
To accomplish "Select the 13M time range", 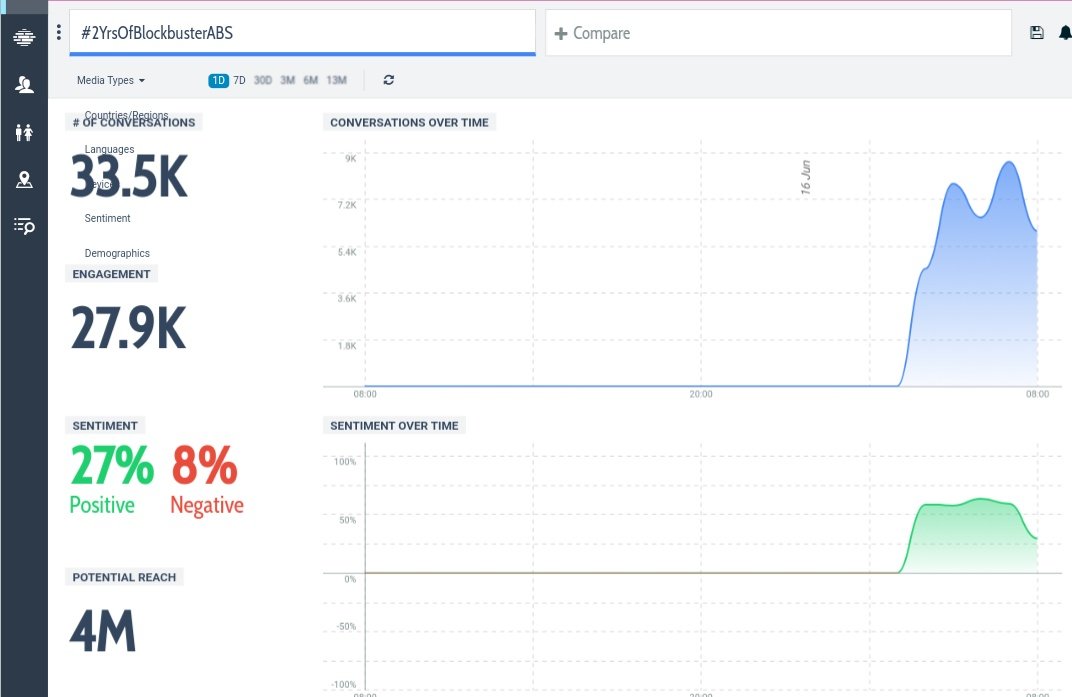I will pyautogui.click(x=336, y=80).
